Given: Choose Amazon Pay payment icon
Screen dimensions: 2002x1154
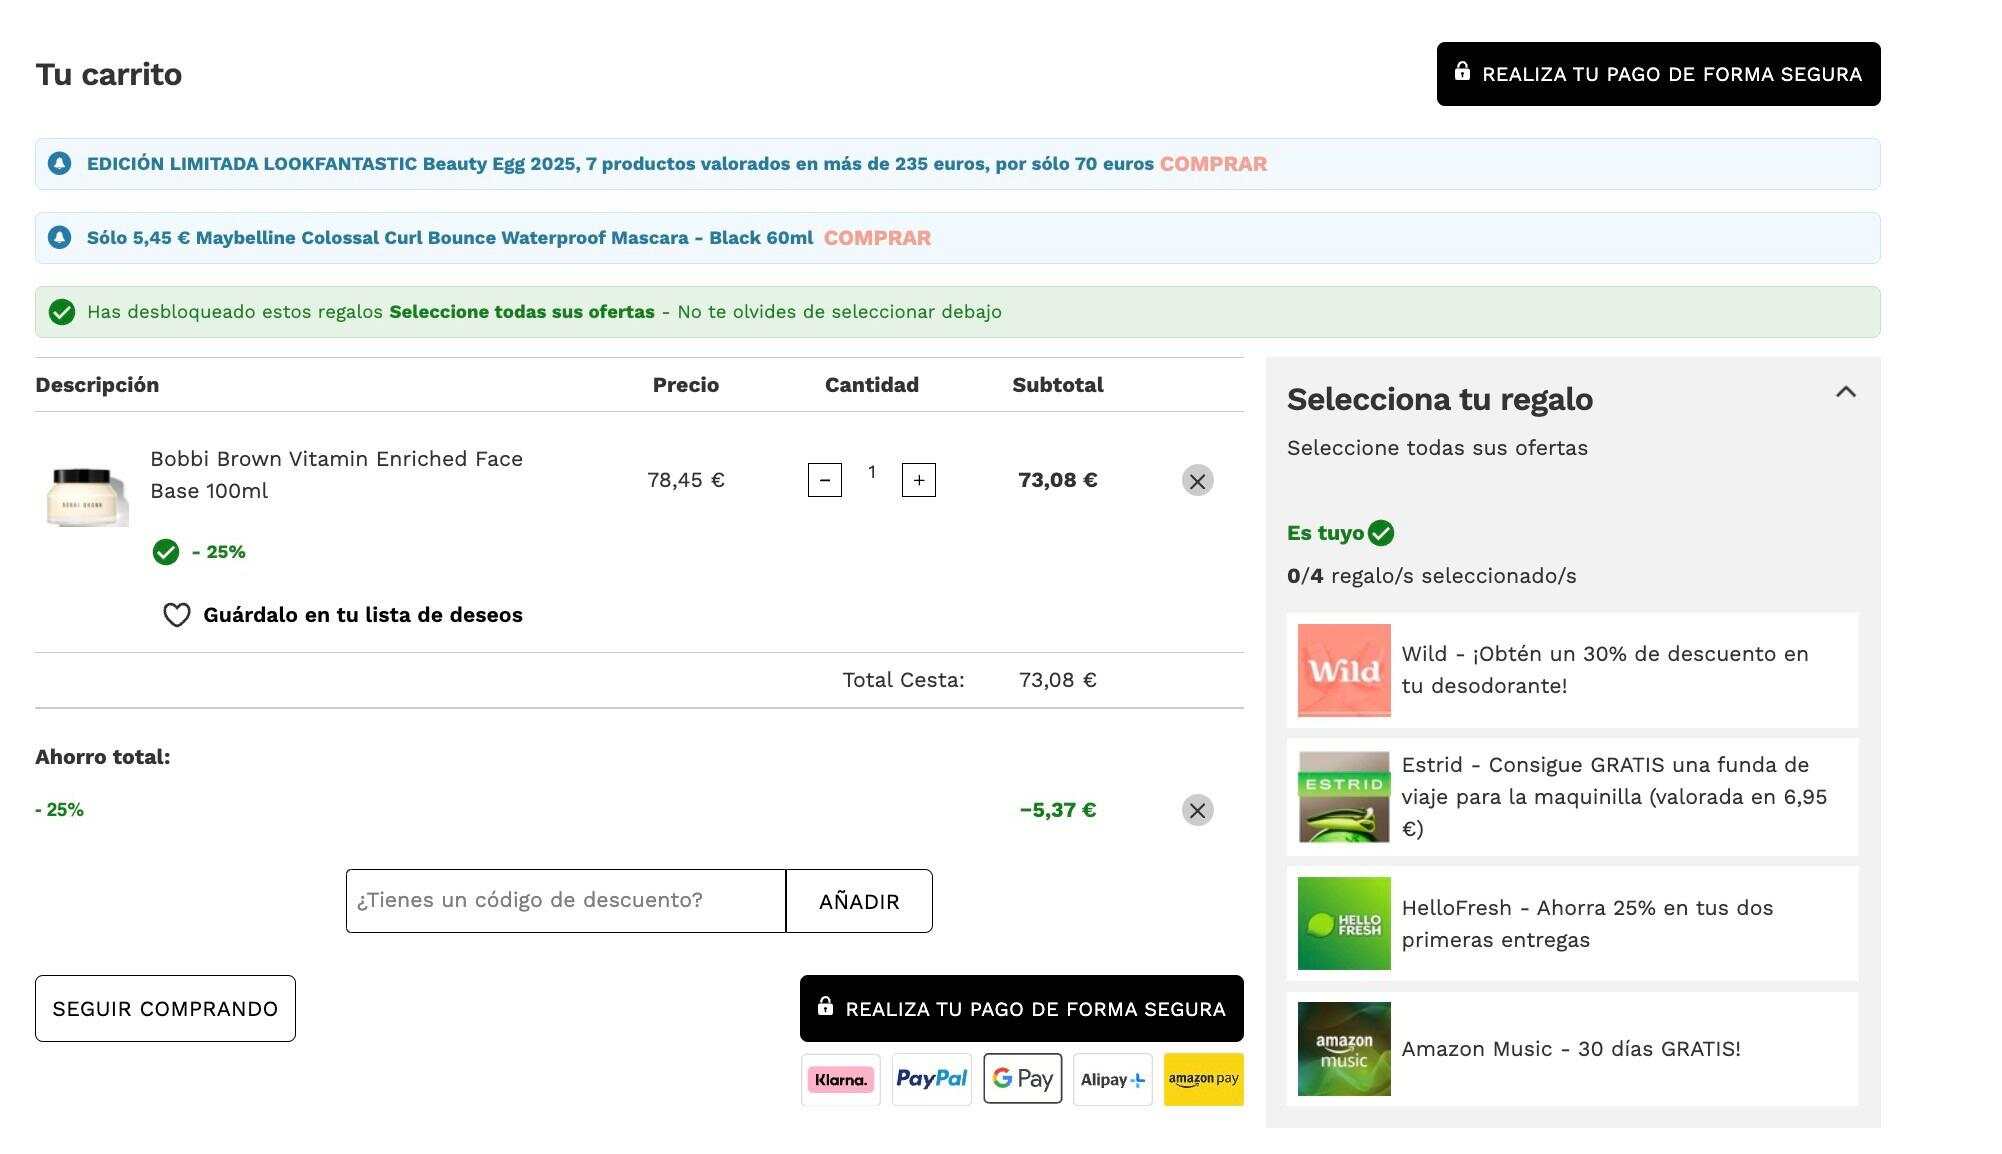Looking at the screenshot, I should tap(1204, 1080).
